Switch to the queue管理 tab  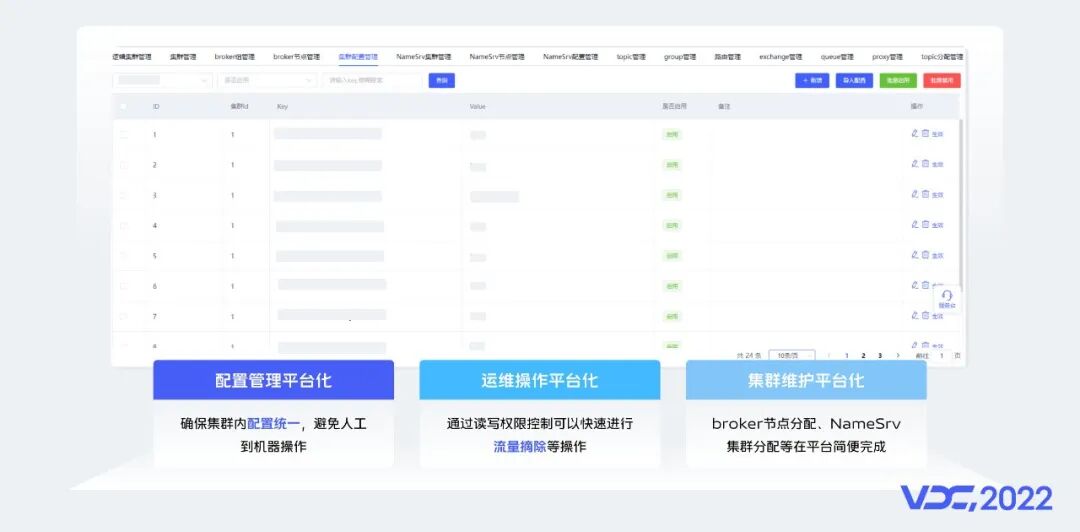(x=837, y=57)
